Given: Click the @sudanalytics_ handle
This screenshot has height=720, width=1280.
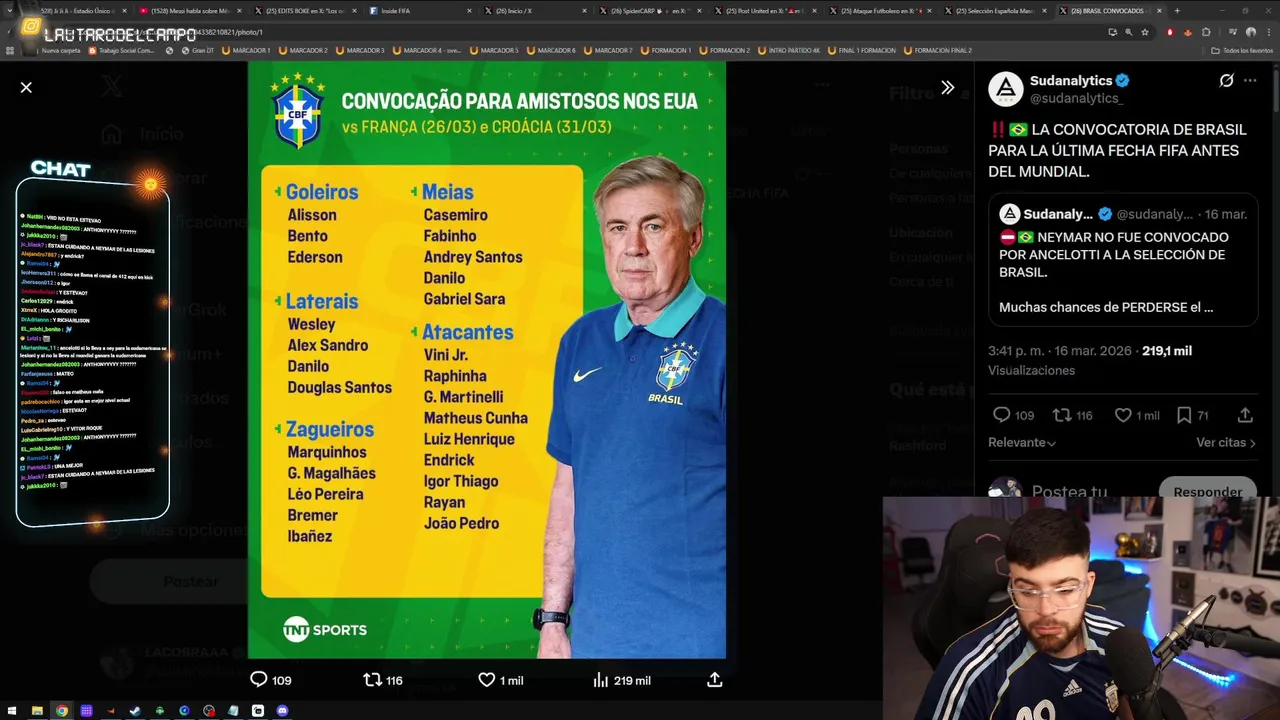Looking at the screenshot, I should (x=1077, y=98).
